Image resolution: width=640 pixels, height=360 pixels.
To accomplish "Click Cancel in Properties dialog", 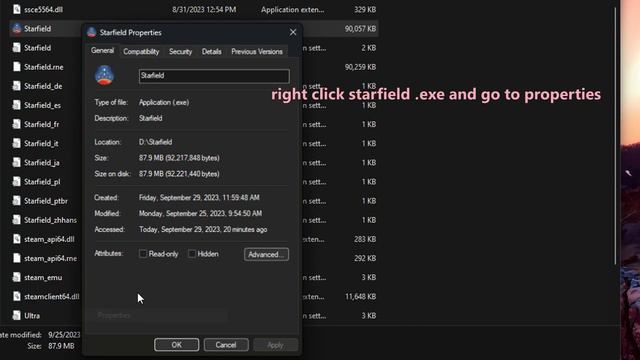I will pos(226,345).
